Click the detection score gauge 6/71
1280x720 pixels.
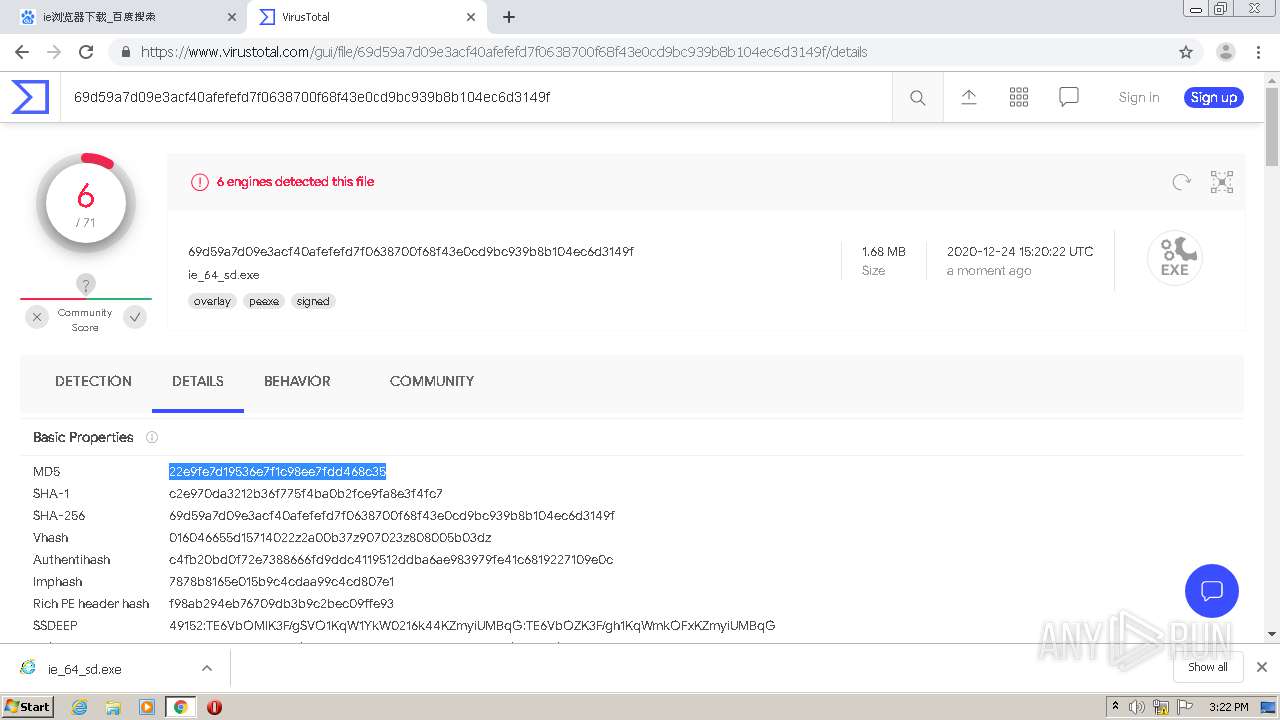coord(86,204)
